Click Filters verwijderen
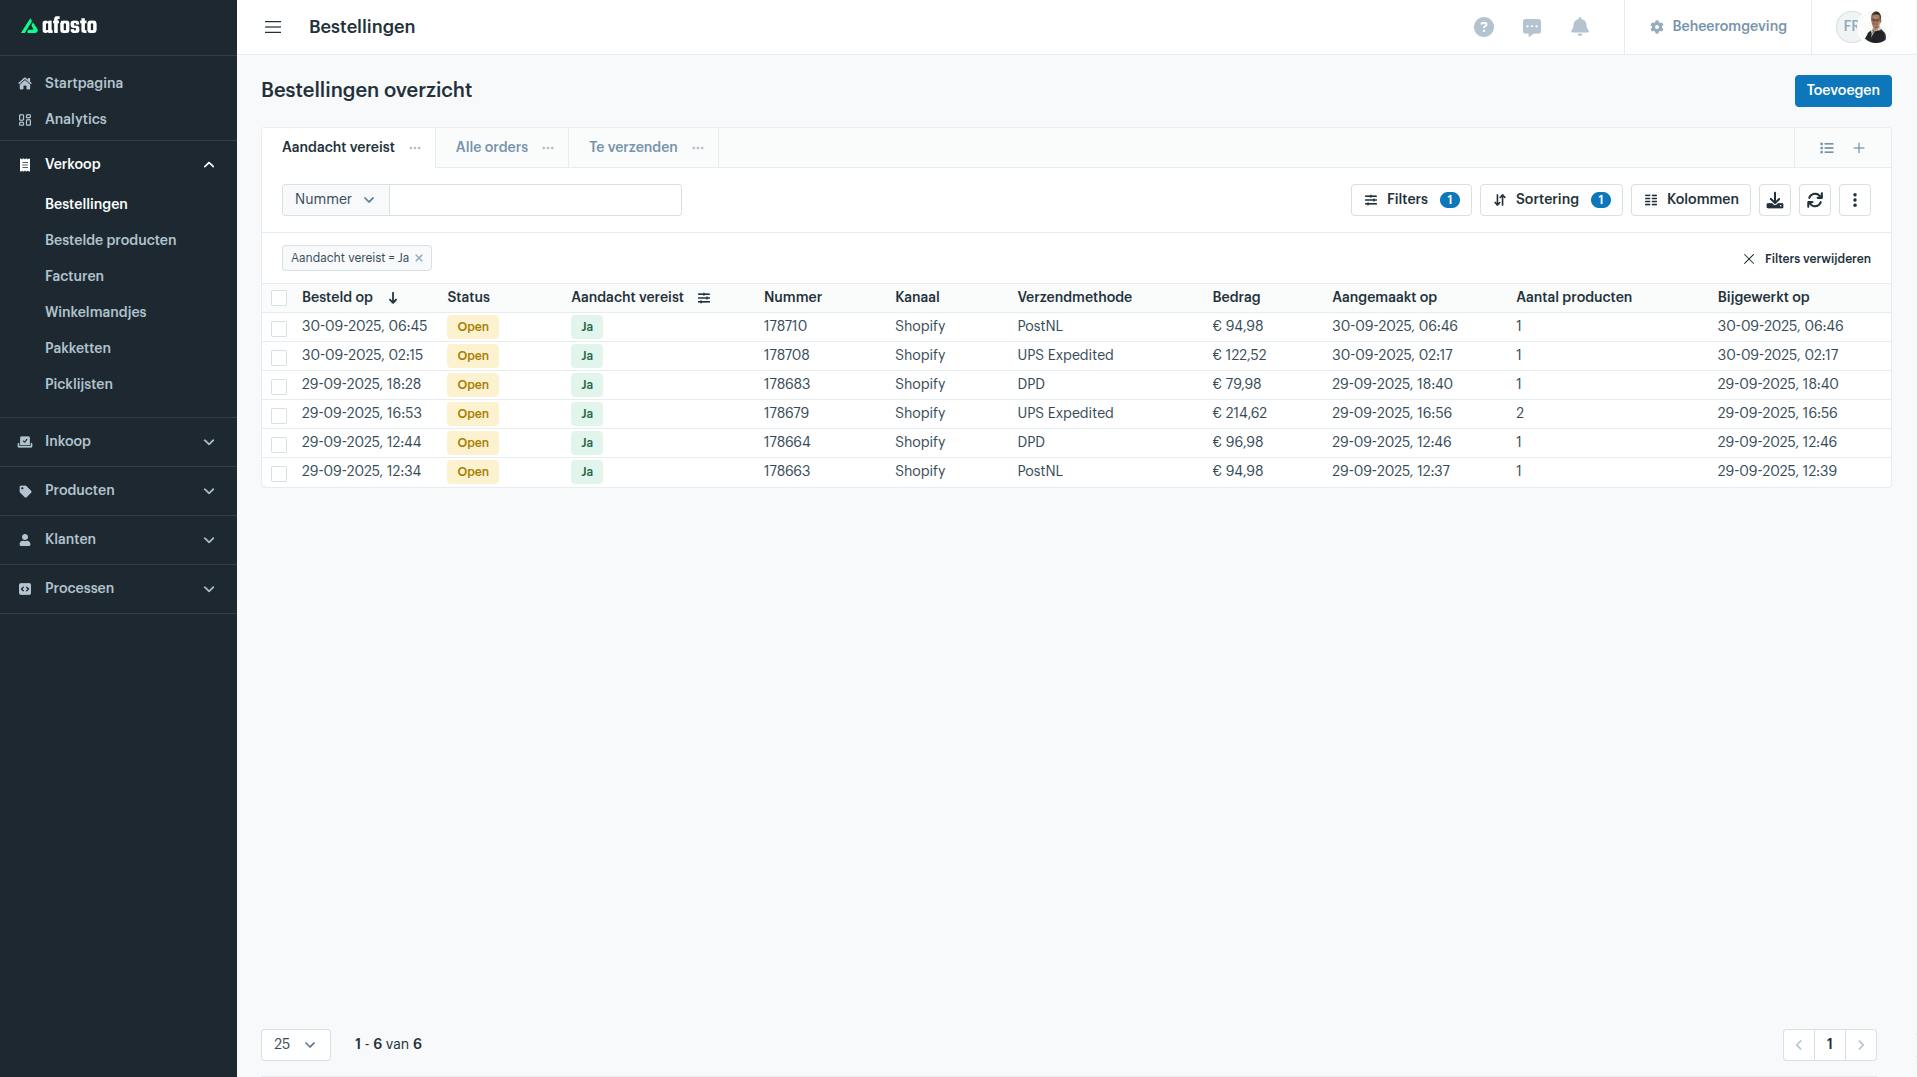The width and height of the screenshot is (1917, 1077). pyautogui.click(x=1807, y=259)
